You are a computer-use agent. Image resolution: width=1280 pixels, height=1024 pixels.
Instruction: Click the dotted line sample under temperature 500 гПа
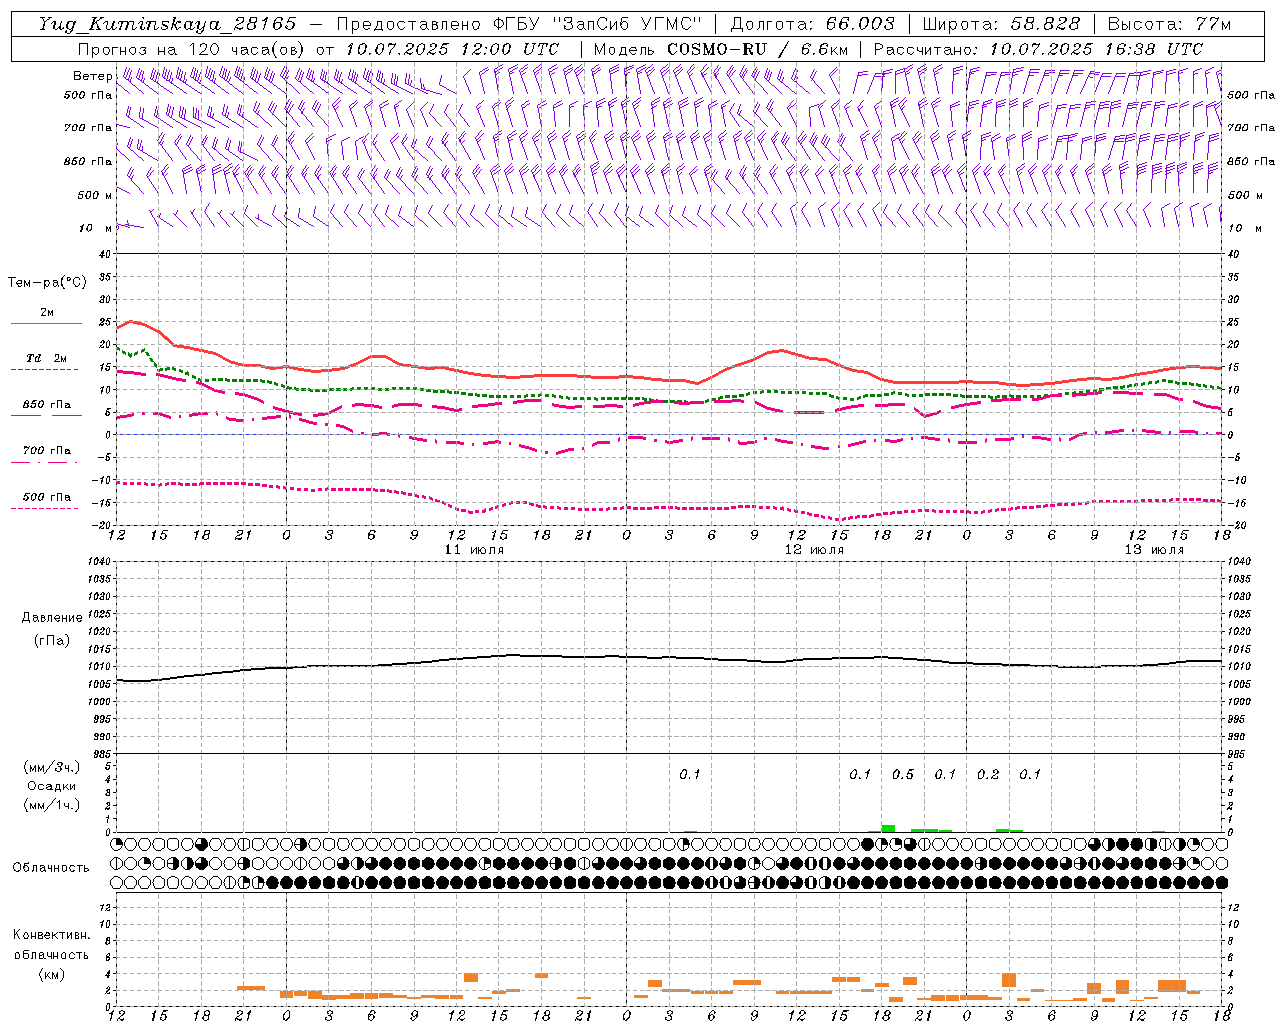pyautogui.click(x=45, y=509)
